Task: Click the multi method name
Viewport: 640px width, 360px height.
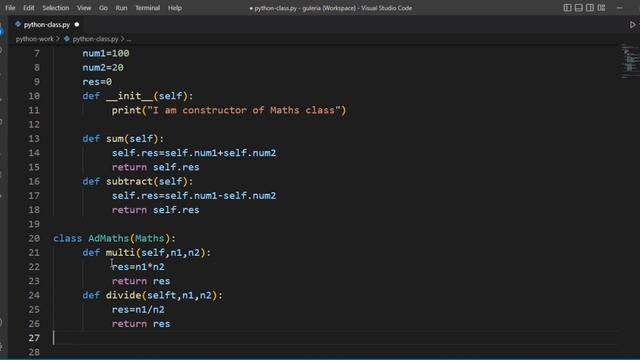Action: click(120, 253)
